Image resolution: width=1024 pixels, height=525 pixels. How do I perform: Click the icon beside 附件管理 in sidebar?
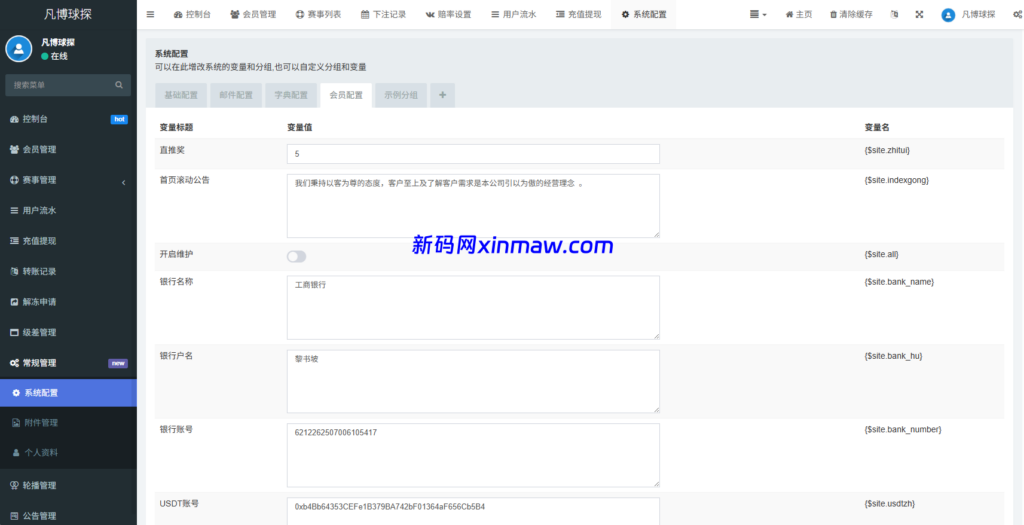(x=16, y=422)
